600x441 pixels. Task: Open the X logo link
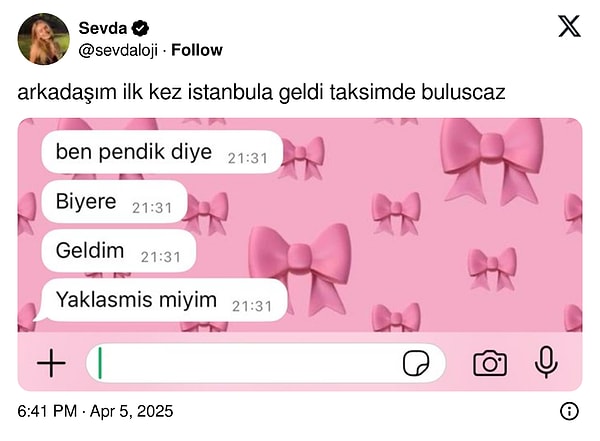pos(569,26)
